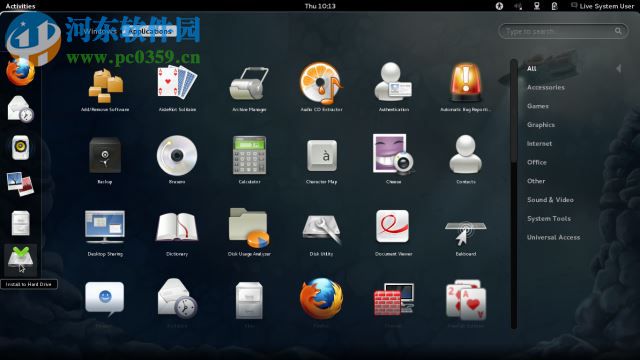Screen dimensions: 640x360
Task: Open Disk Utility
Action: click(322, 229)
